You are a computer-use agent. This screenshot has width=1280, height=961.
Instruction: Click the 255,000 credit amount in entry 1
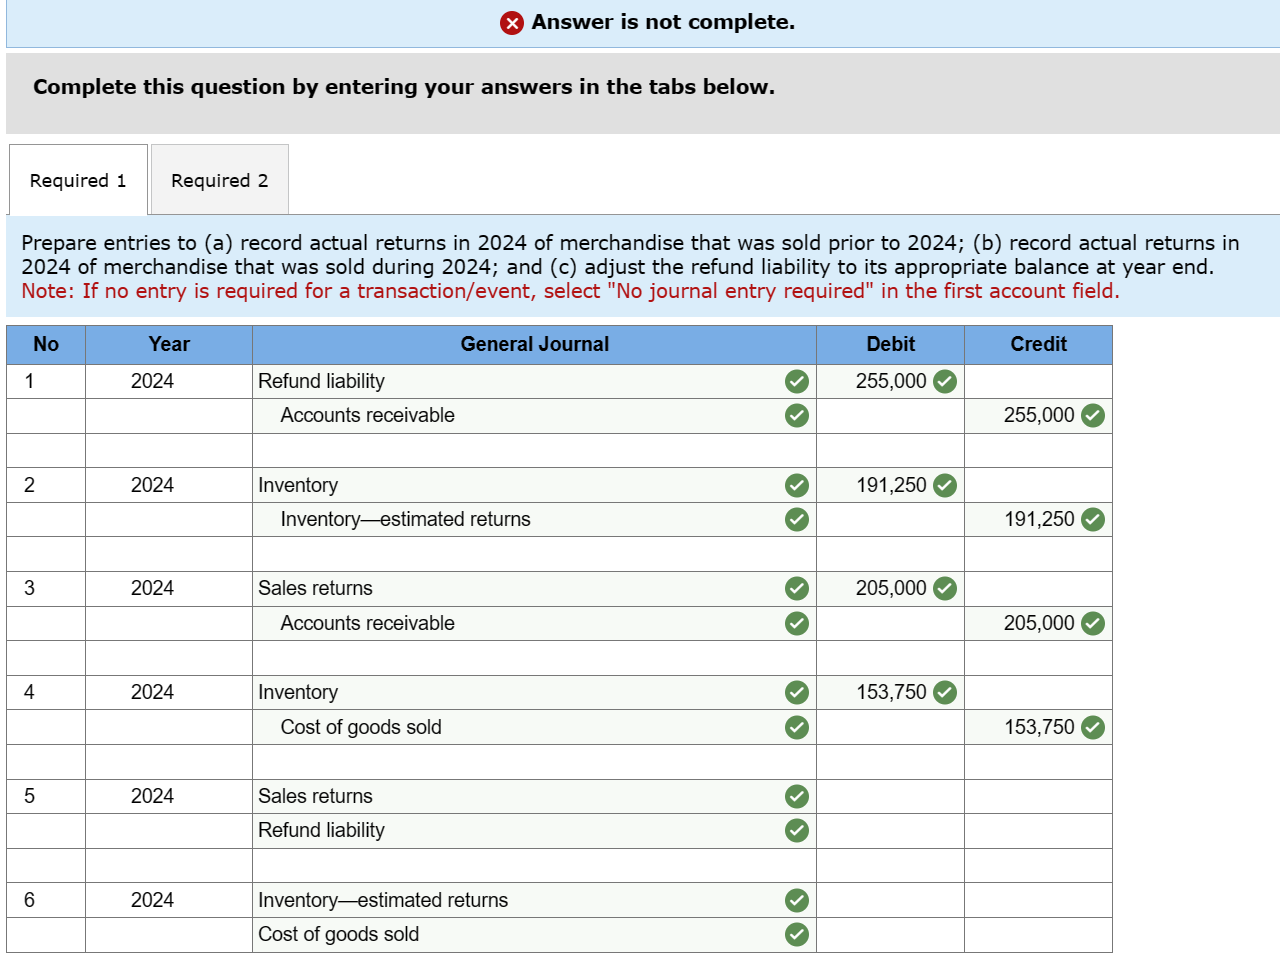point(1039,415)
